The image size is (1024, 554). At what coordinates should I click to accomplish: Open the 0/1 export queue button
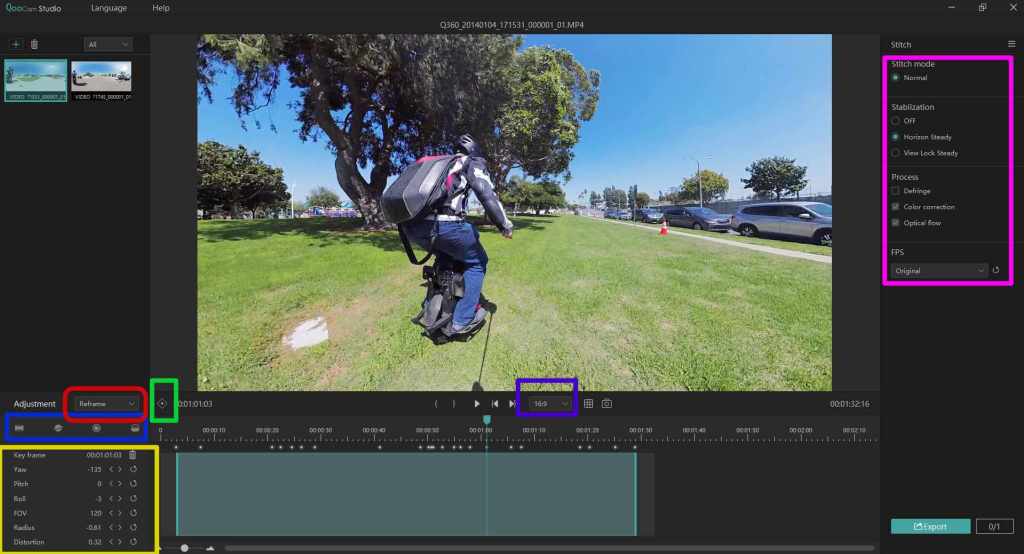click(x=995, y=526)
